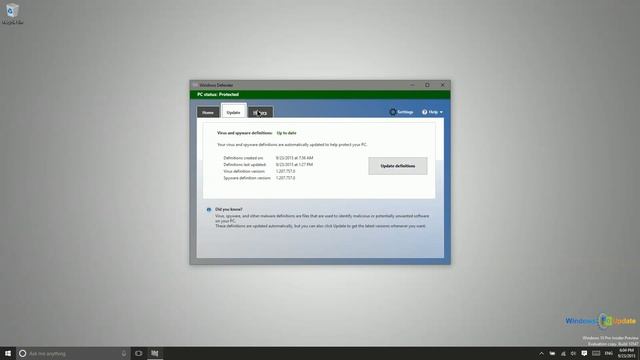The height and width of the screenshot is (360, 640).
Task: Expand the Help dropdown menu
Action: [432, 112]
